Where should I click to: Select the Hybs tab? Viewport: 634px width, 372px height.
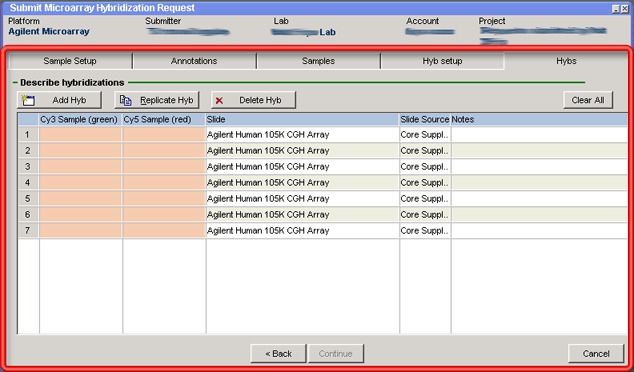[566, 61]
